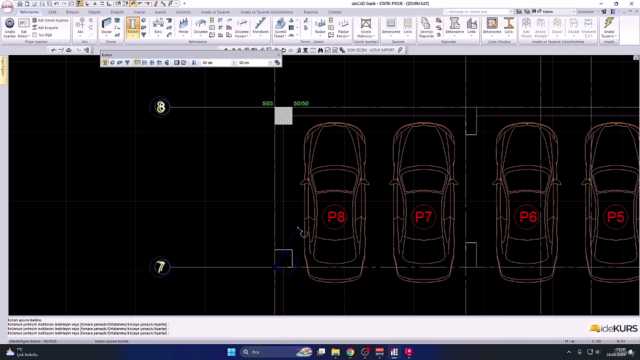Open Çelik drawing creation in Çizim Oluştur
This screenshot has width=640, height=360.
pyautogui.click(x=509, y=26)
